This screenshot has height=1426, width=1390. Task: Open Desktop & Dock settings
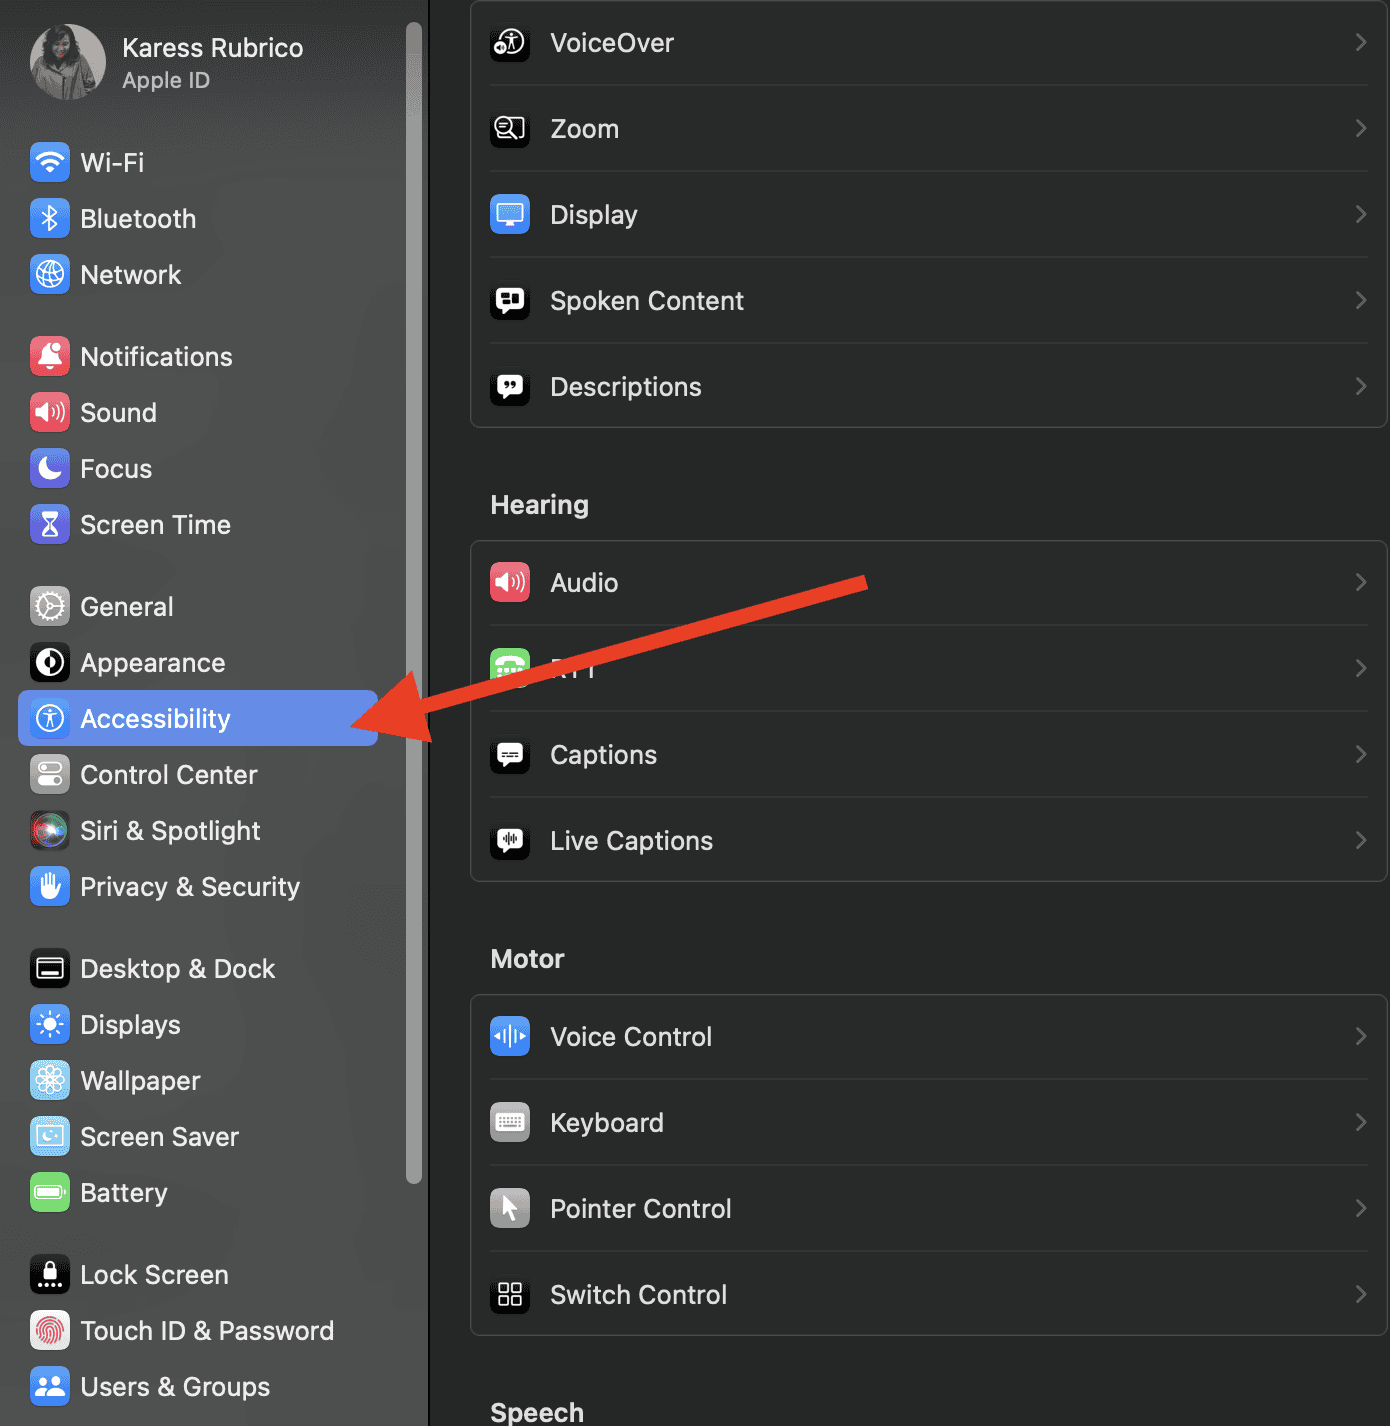[177, 968]
